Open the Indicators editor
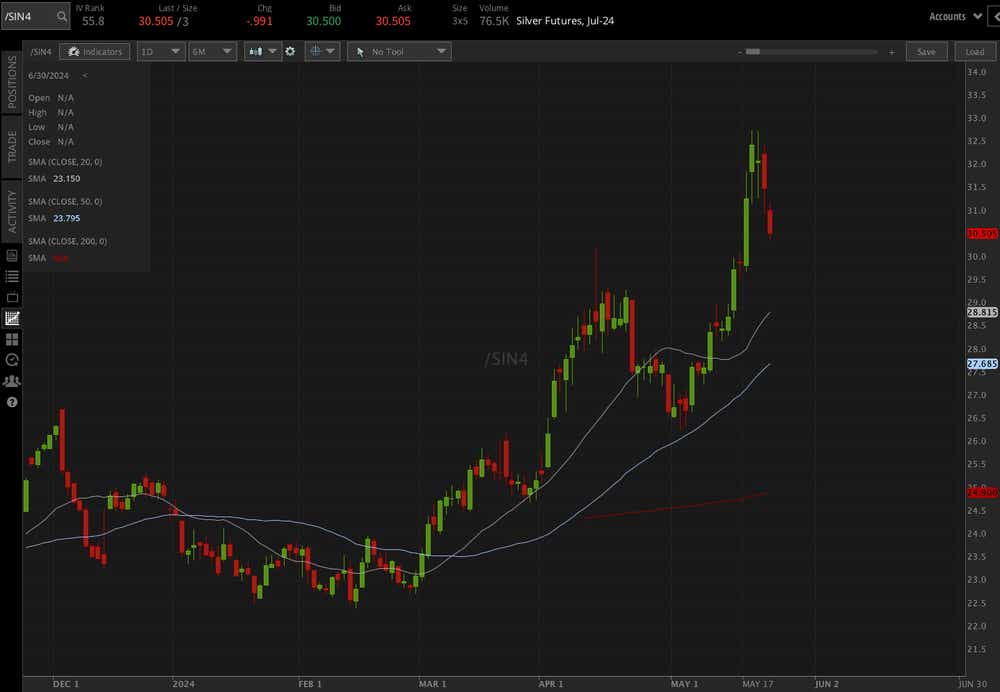This screenshot has height=692, width=1000. pos(94,51)
